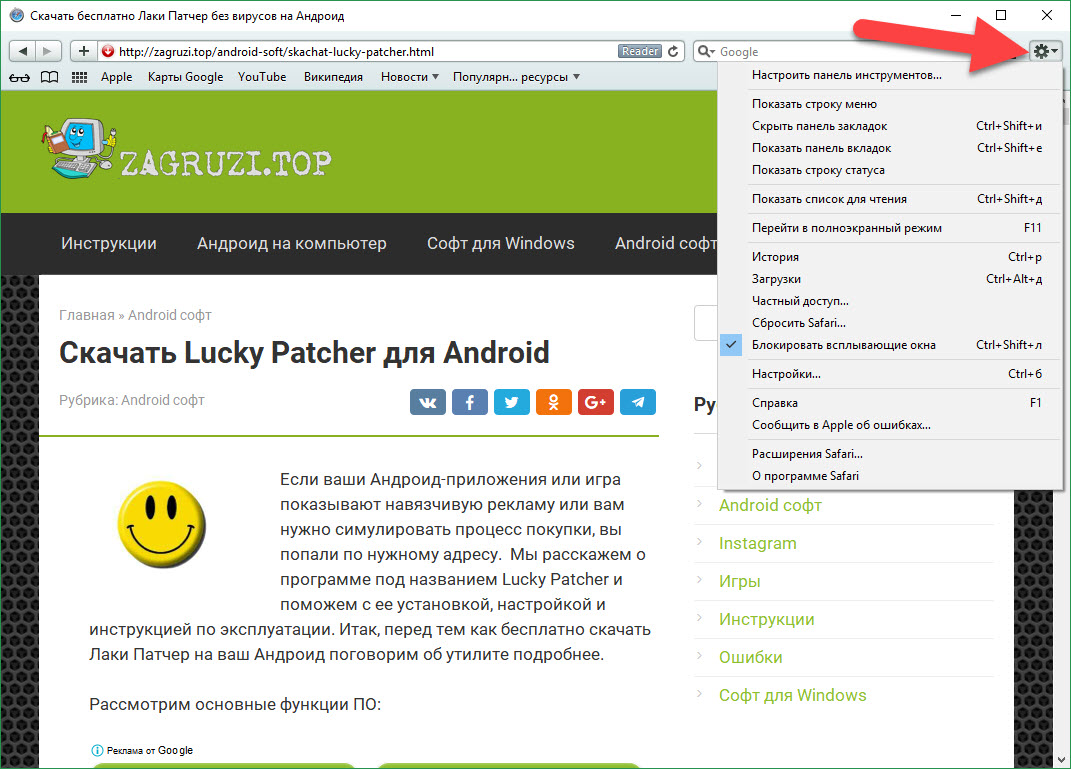
Task: Share via the Telegram icon
Action: pyautogui.click(x=638, y=402)
